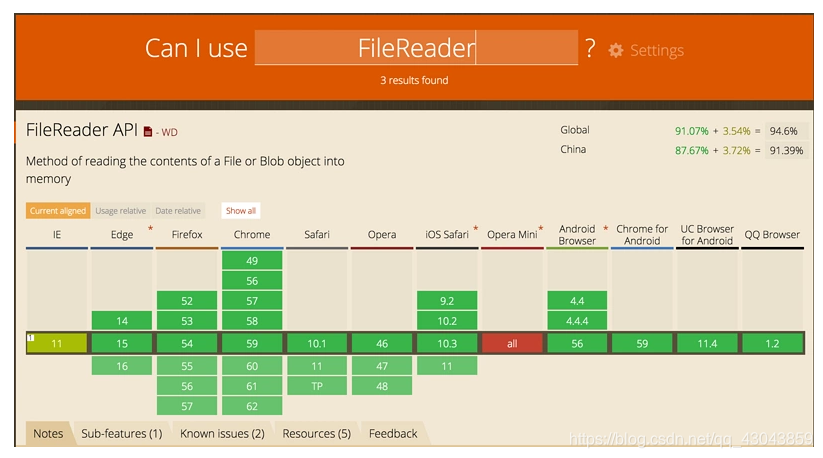Screen dimensions: 823x458
Task: Open the Notes tab
Action: tap(48, 434)
